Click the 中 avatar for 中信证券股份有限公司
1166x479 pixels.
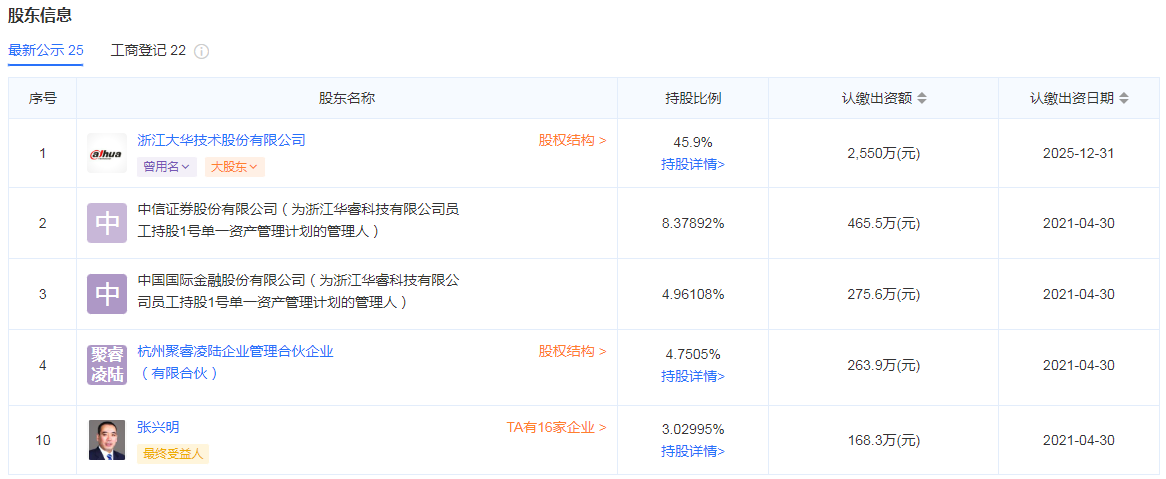pos(106,223)
